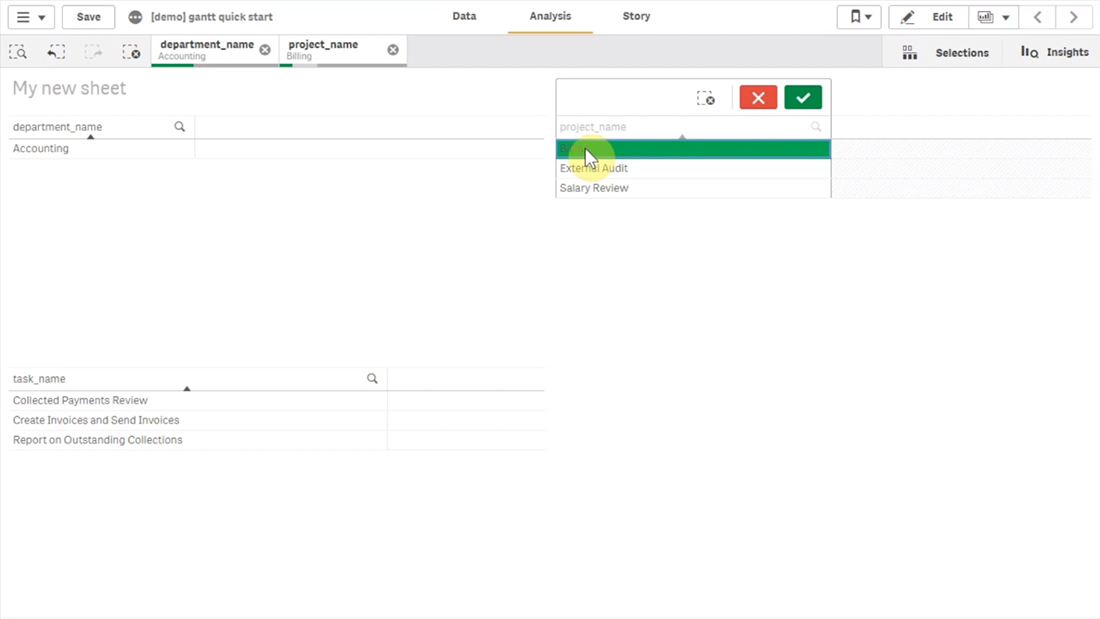
Task: Expand the navigation menu arrow next to hamburger
Action: pyautogui.click(x=44, y=16)
